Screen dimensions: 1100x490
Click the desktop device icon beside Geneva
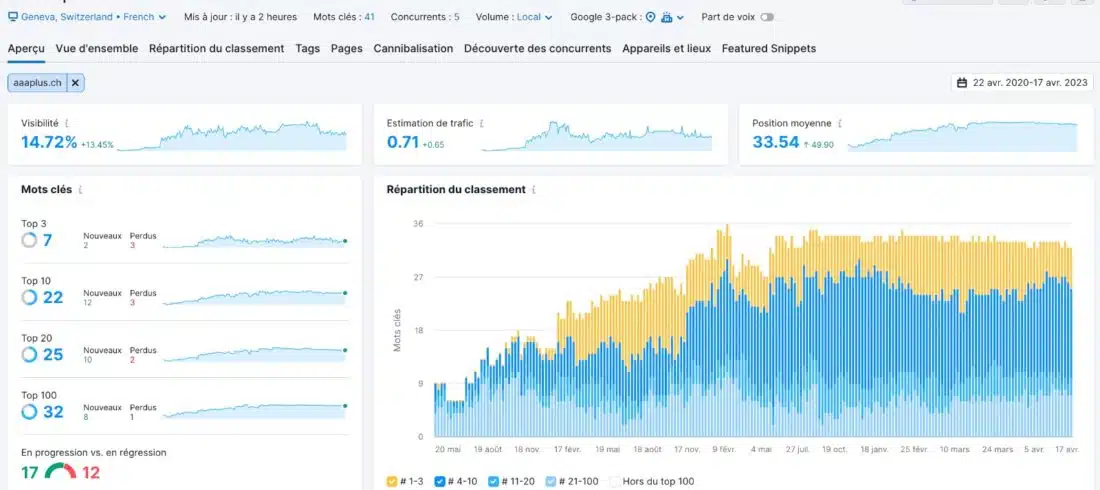pos(13,17)
